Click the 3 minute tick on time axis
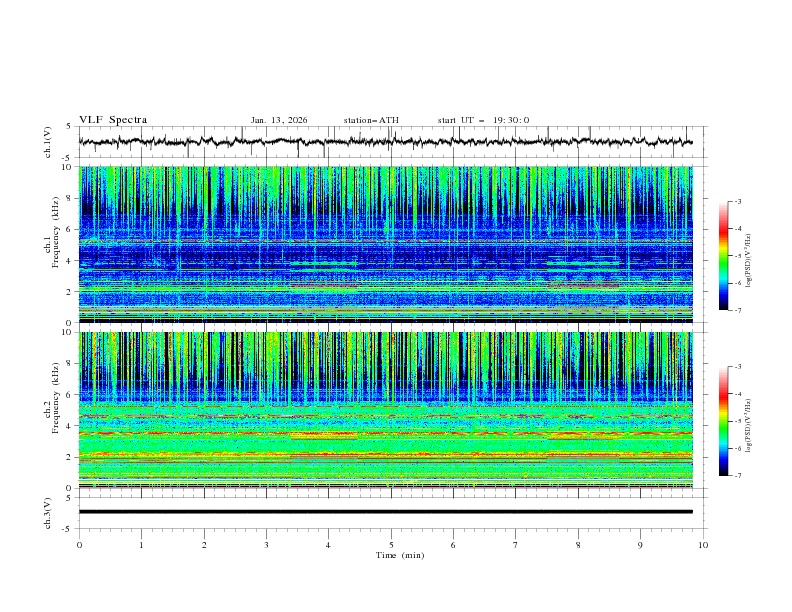 click(x=266, y=546)
